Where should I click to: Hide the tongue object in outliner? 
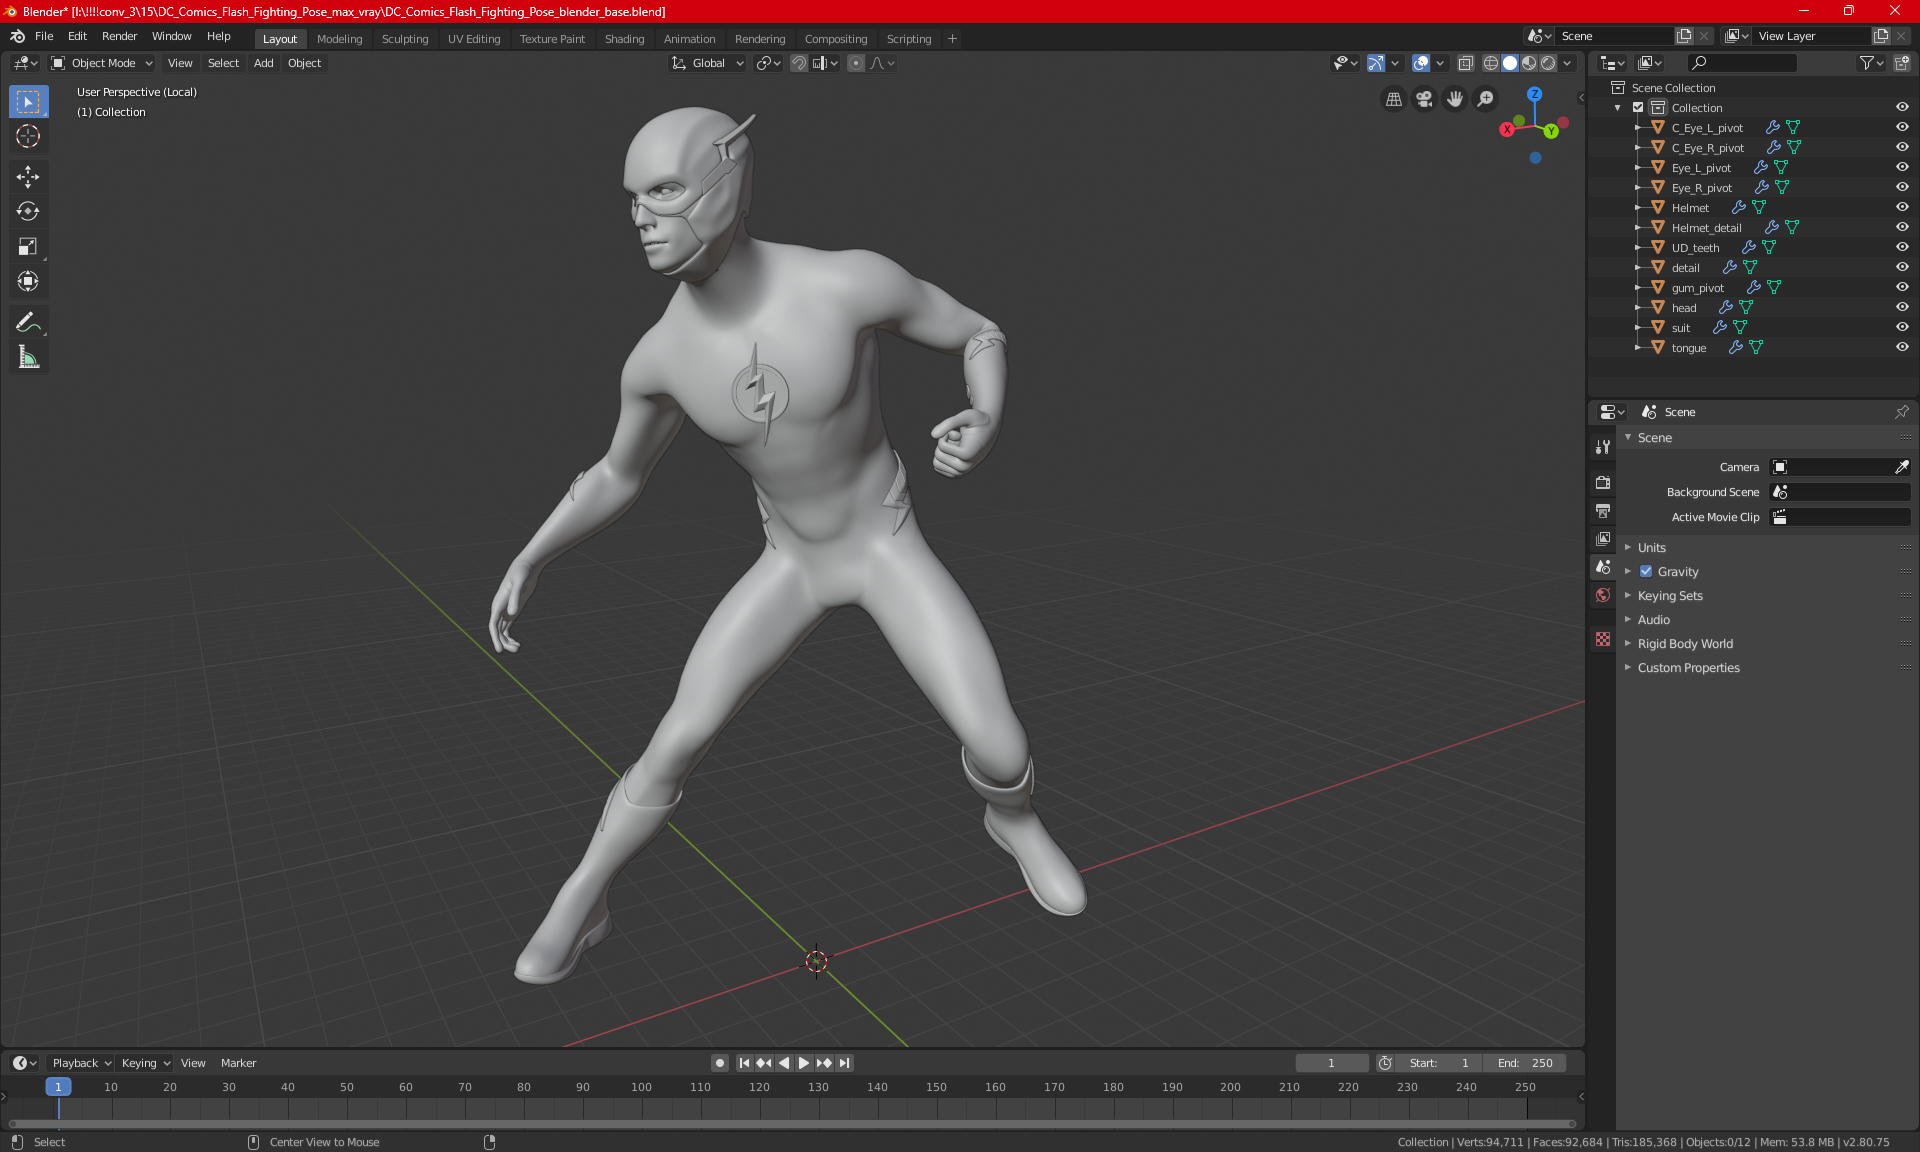click(x=1901, y=347)
